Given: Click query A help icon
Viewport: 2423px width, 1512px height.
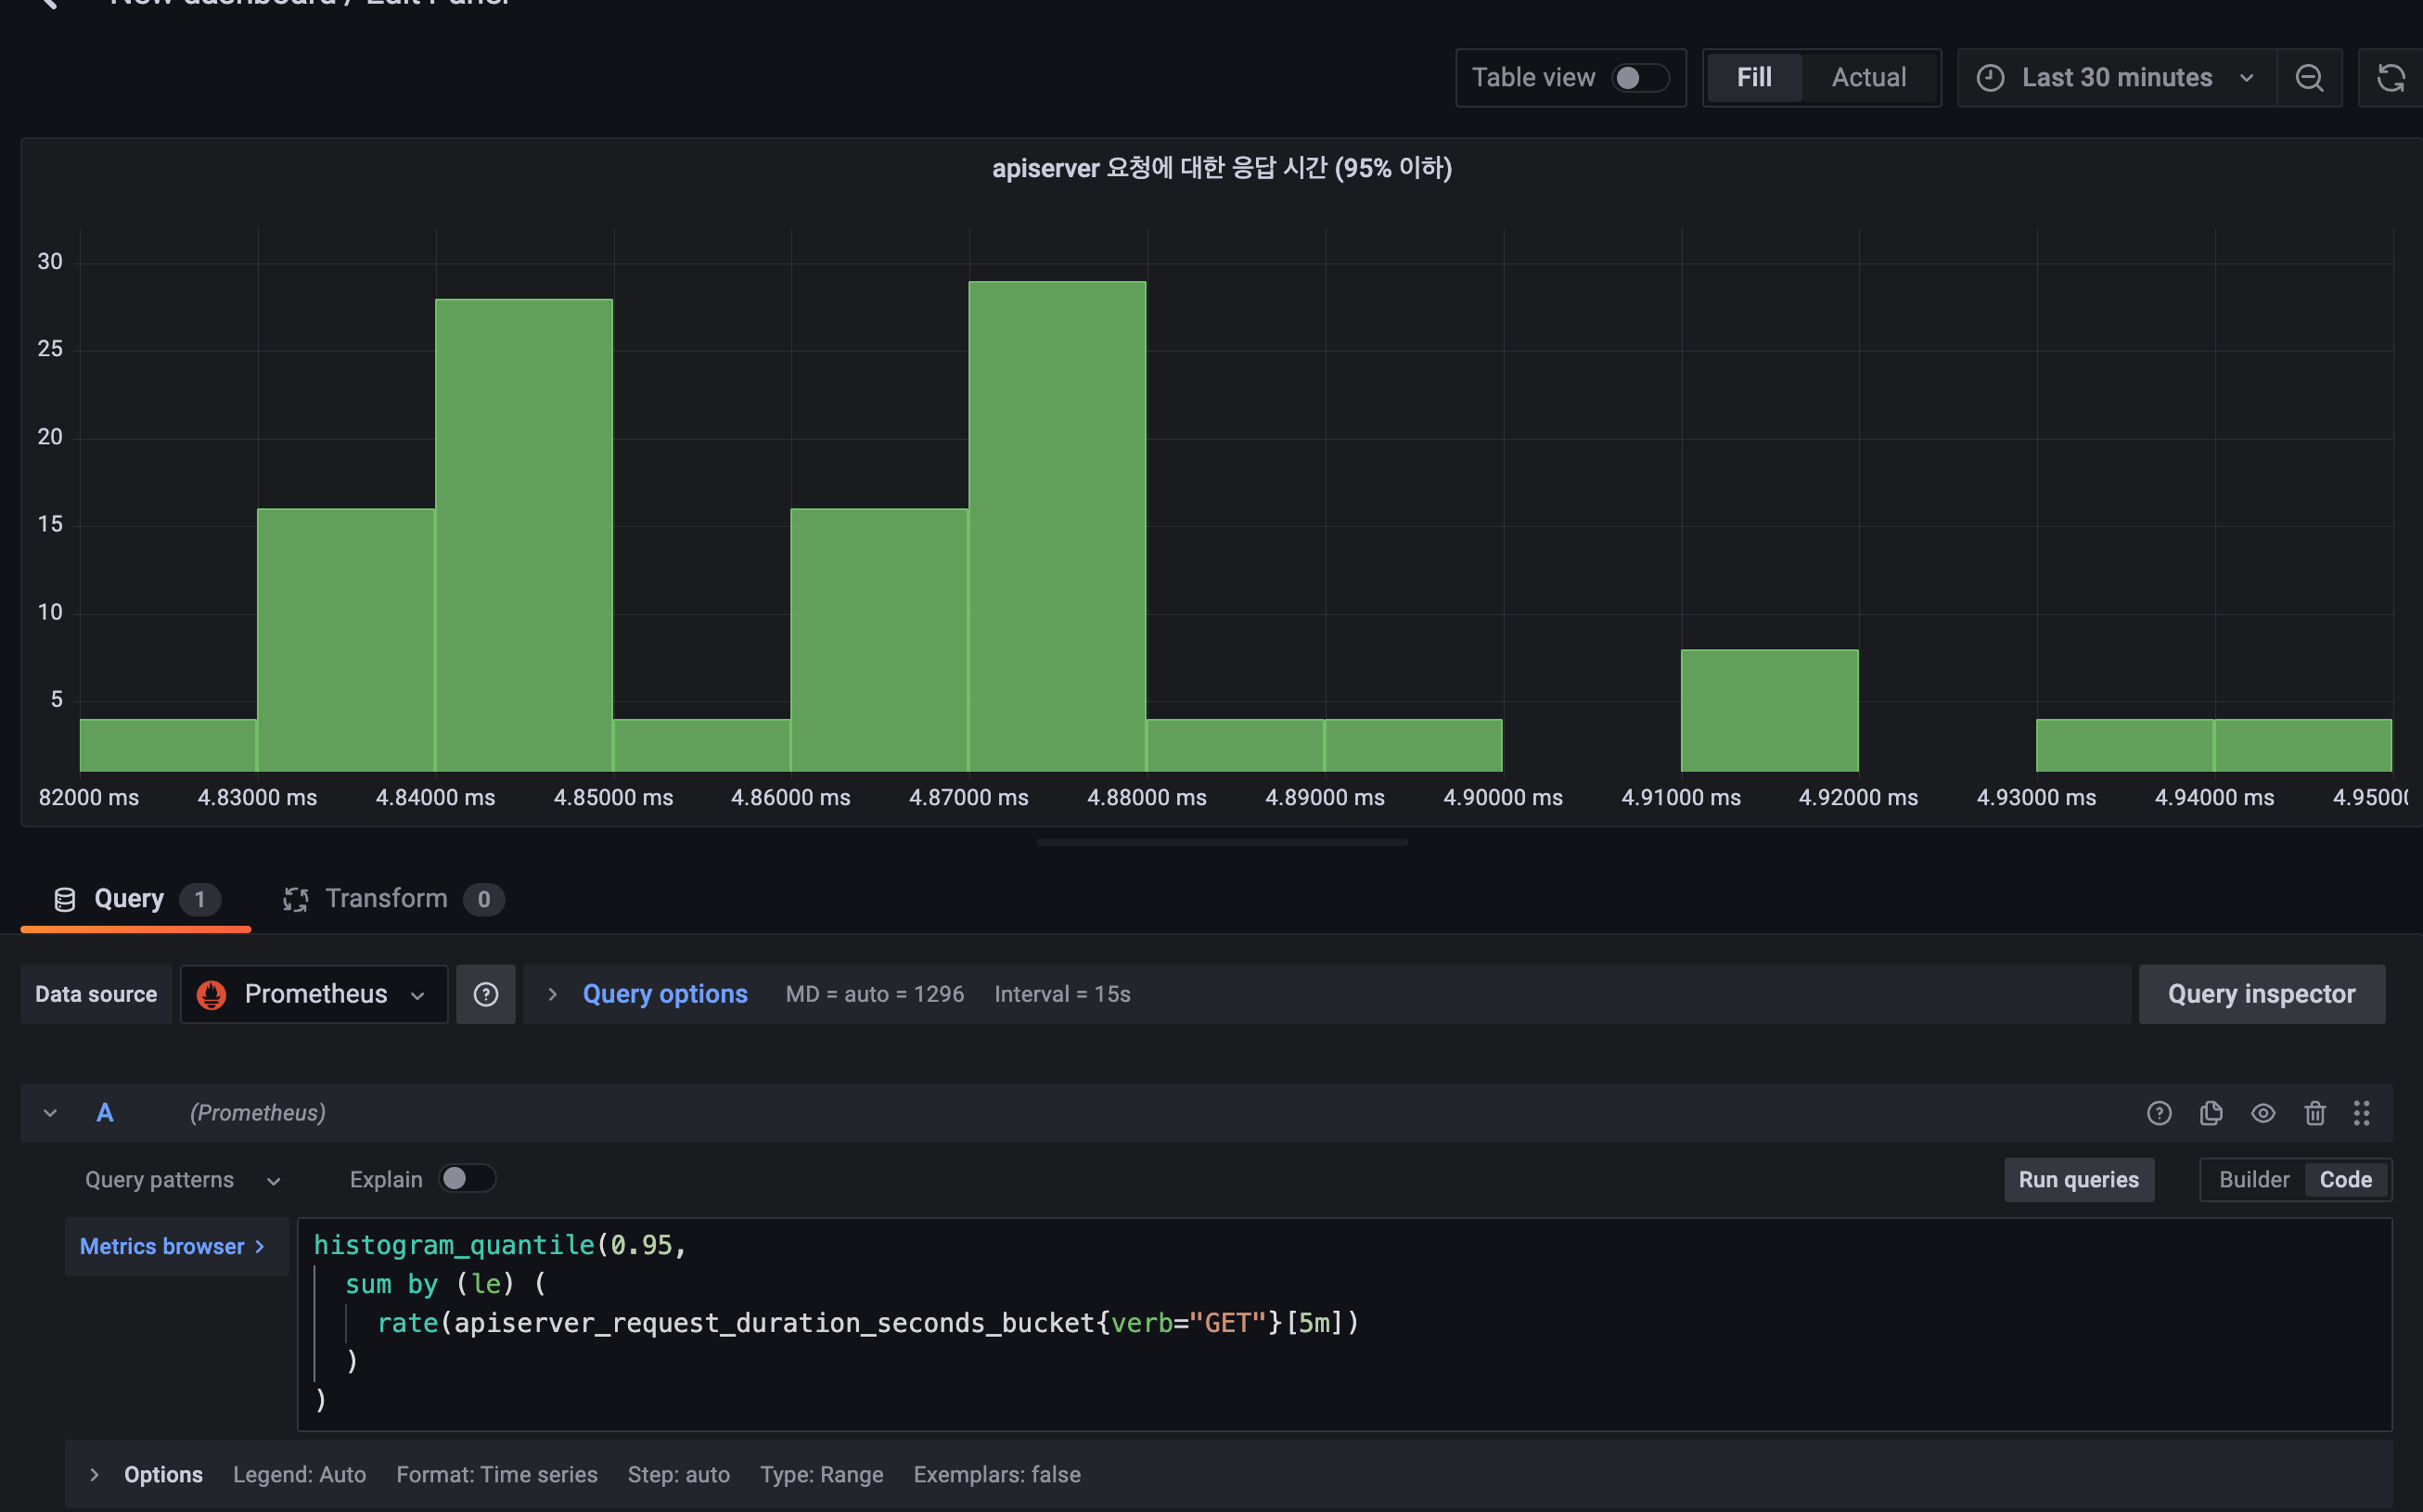Looking at the screenshot, I should pyautogui.click(x=2159, y=1113).
